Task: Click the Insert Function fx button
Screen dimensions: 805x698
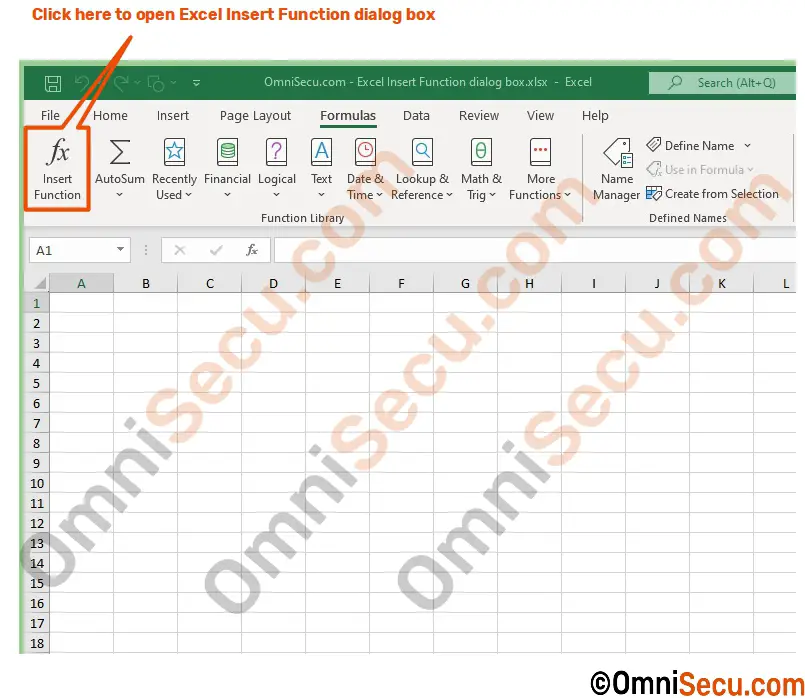Action: click(x=57, y=169)
